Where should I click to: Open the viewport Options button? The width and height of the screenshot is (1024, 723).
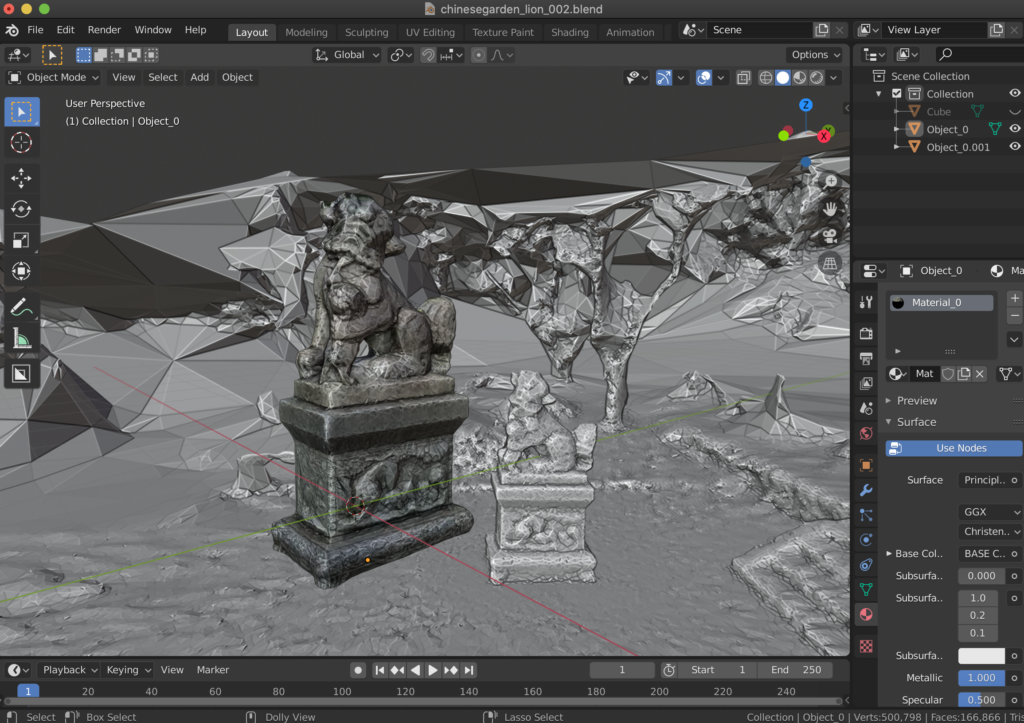pyautogui.click(x=813, y=54)
